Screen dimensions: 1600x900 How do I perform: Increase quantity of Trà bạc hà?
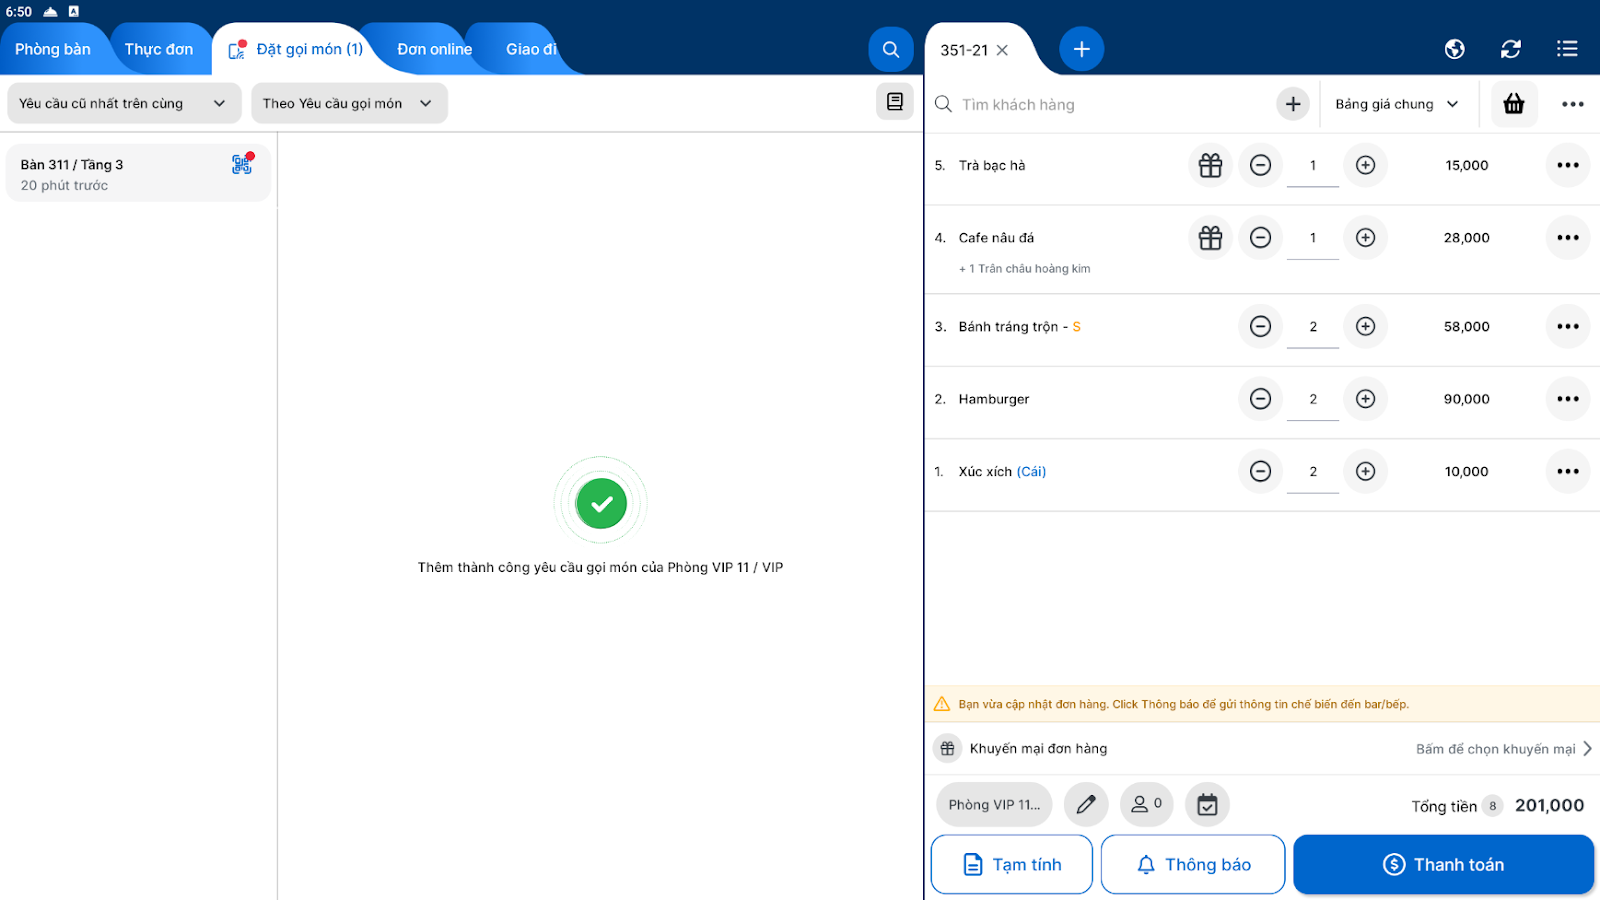(1365, 165)
